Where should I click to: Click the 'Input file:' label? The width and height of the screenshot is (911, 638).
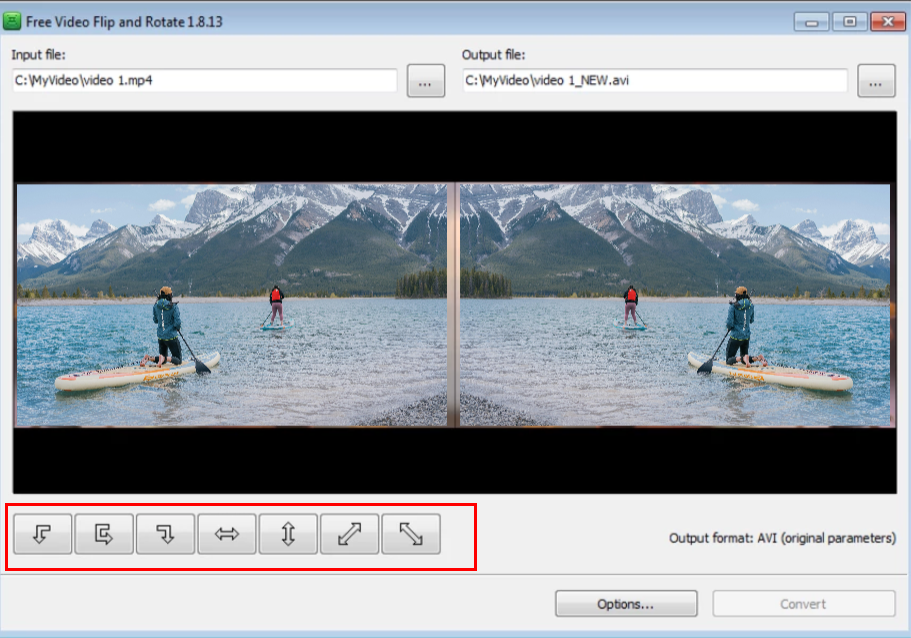coord(38,55)
